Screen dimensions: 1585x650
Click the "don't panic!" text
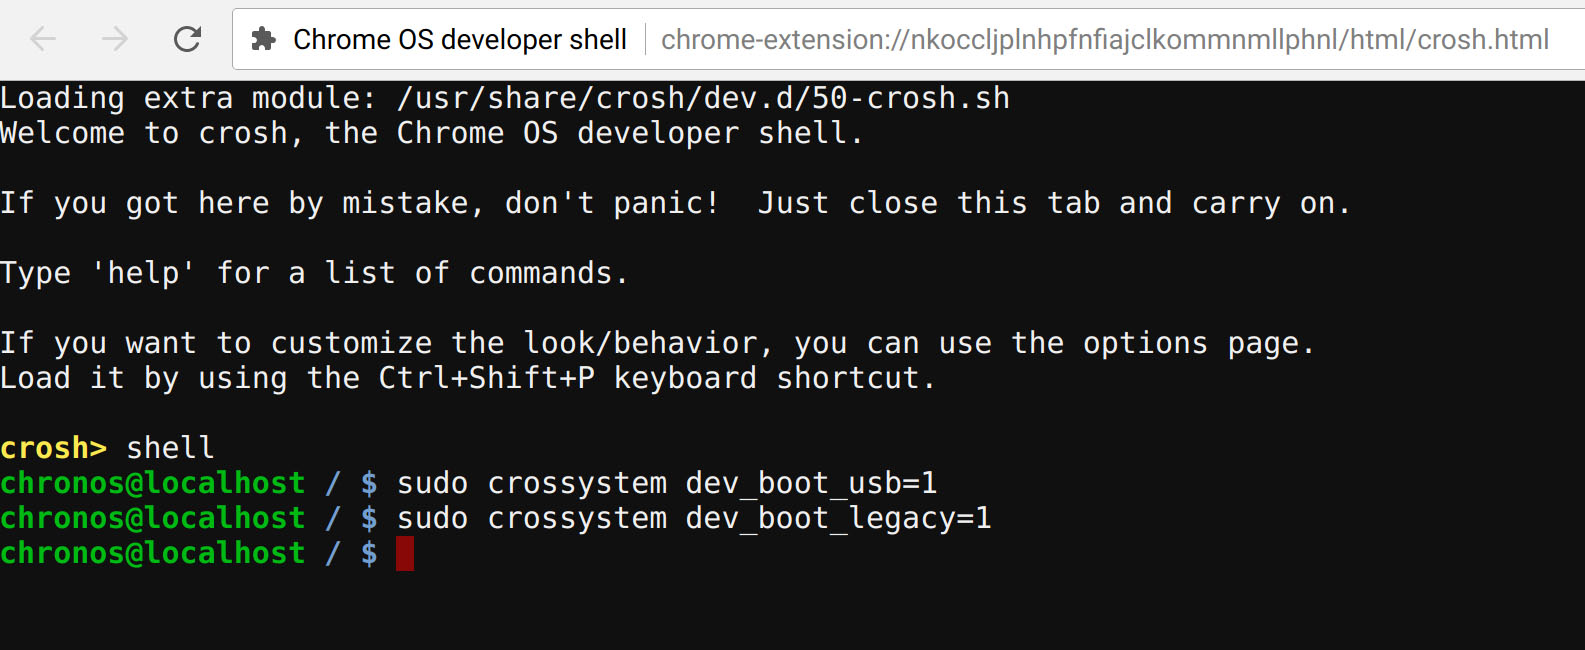click(x=611, y=203)
